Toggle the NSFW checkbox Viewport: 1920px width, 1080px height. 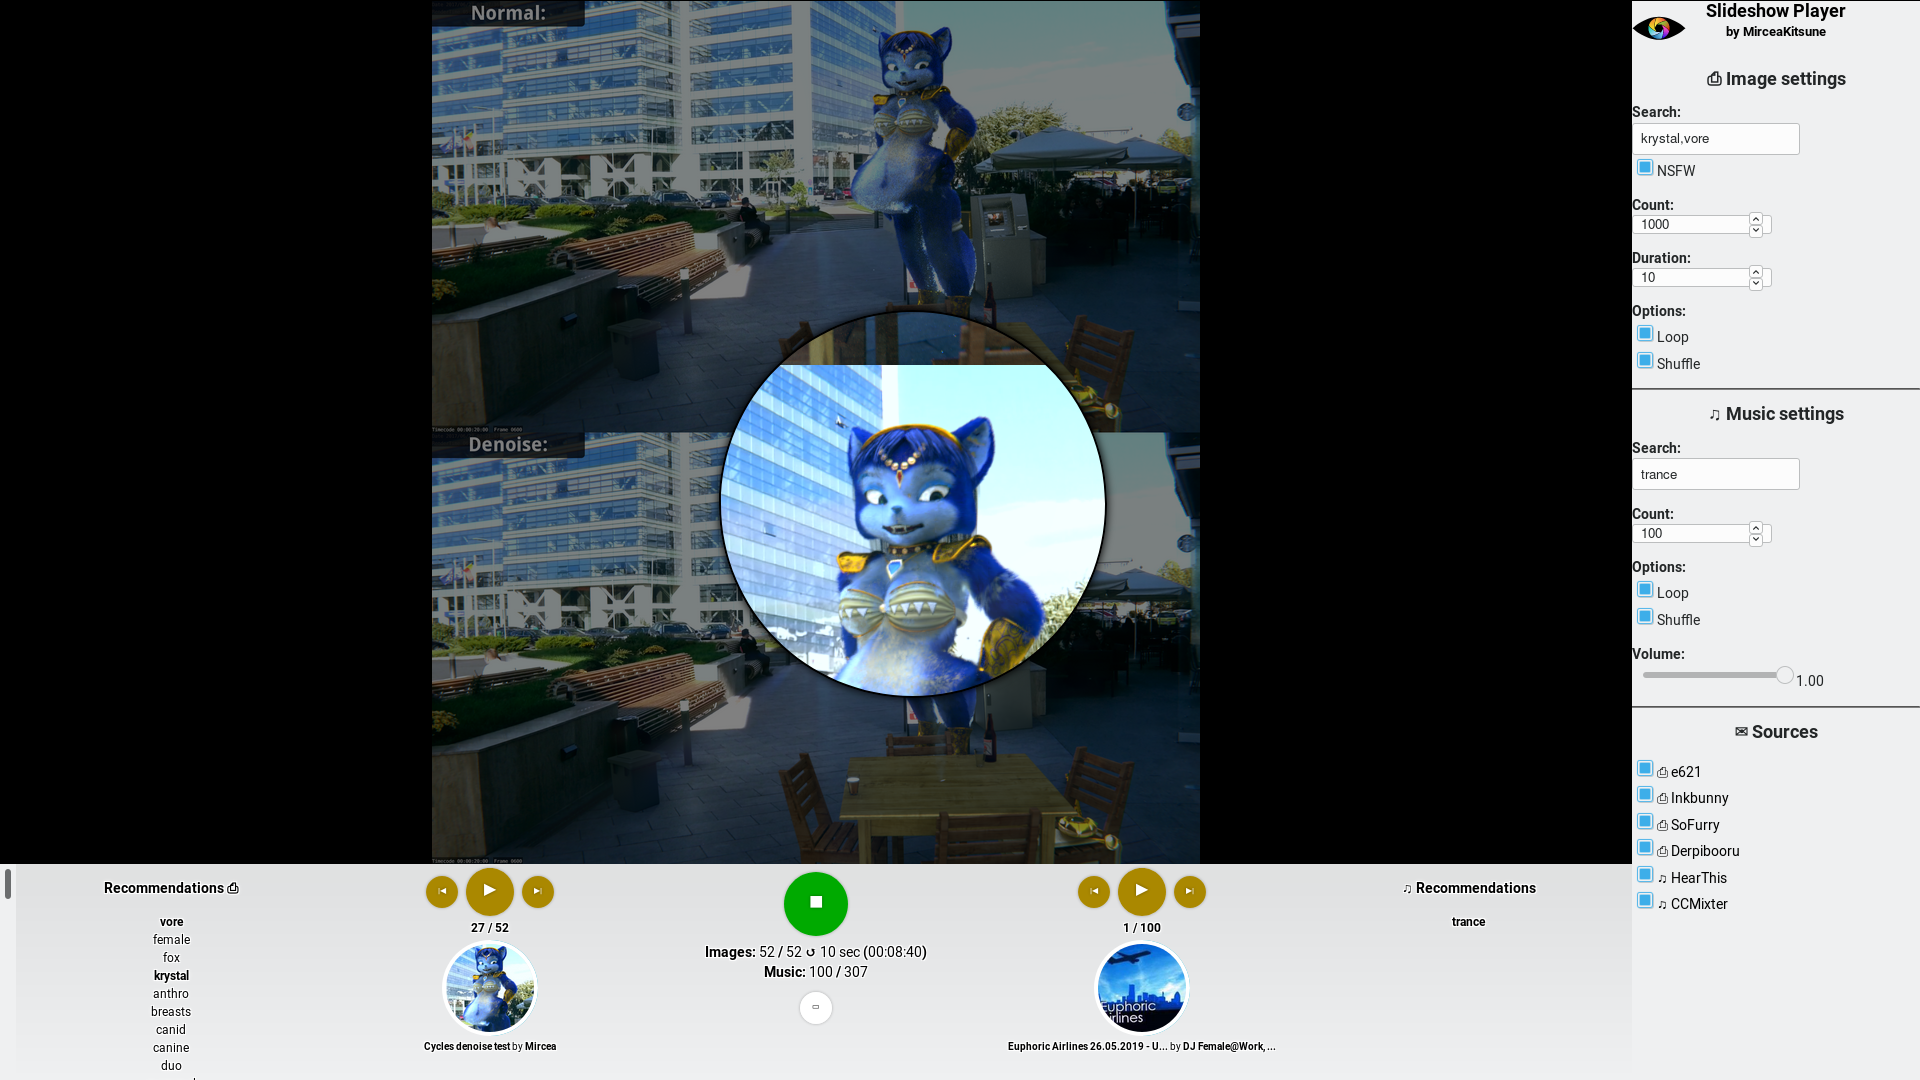pos(1645,168)
